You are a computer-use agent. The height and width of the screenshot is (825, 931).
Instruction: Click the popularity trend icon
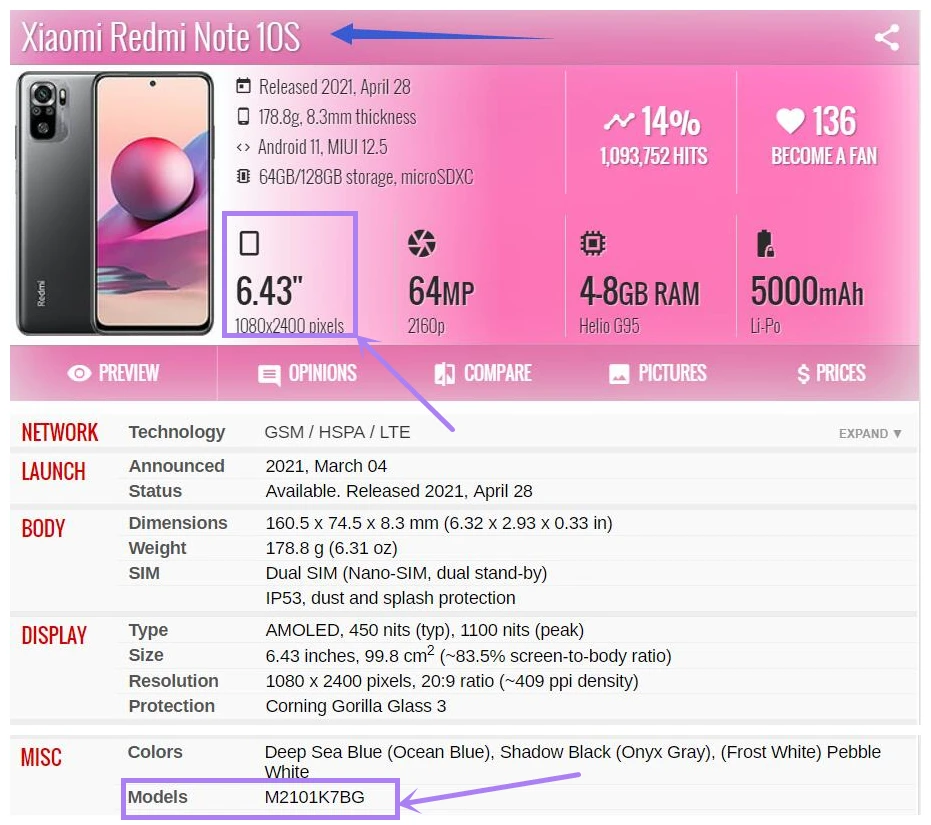619,121
